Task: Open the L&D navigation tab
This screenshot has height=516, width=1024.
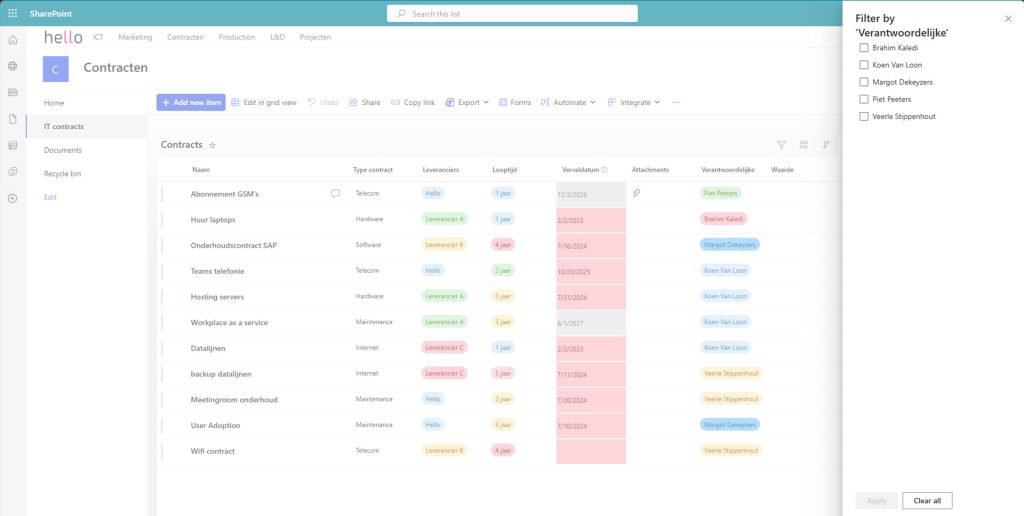Action: point(278,37)
